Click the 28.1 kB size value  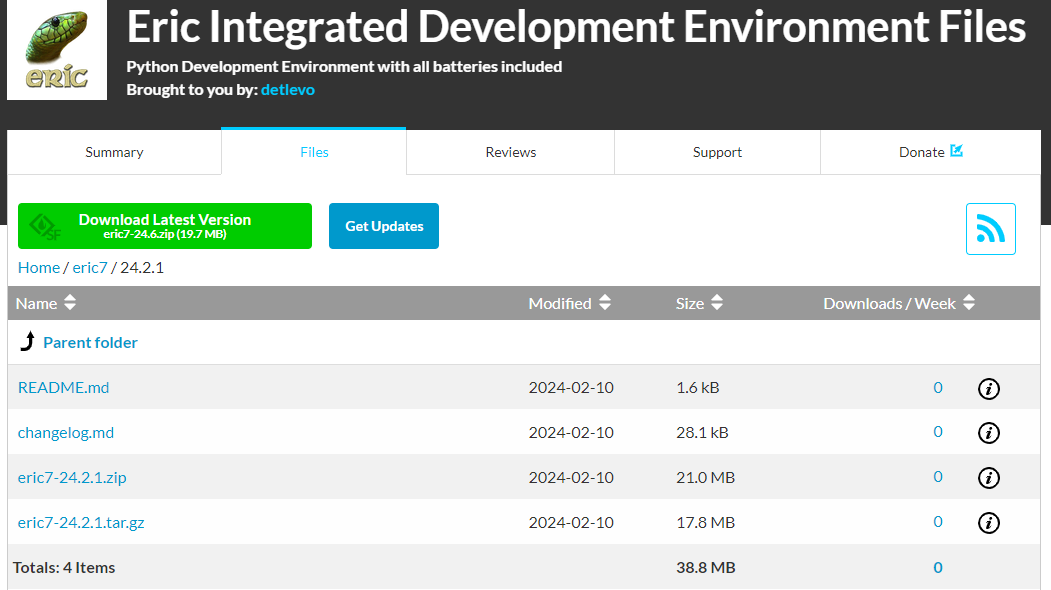702,432
